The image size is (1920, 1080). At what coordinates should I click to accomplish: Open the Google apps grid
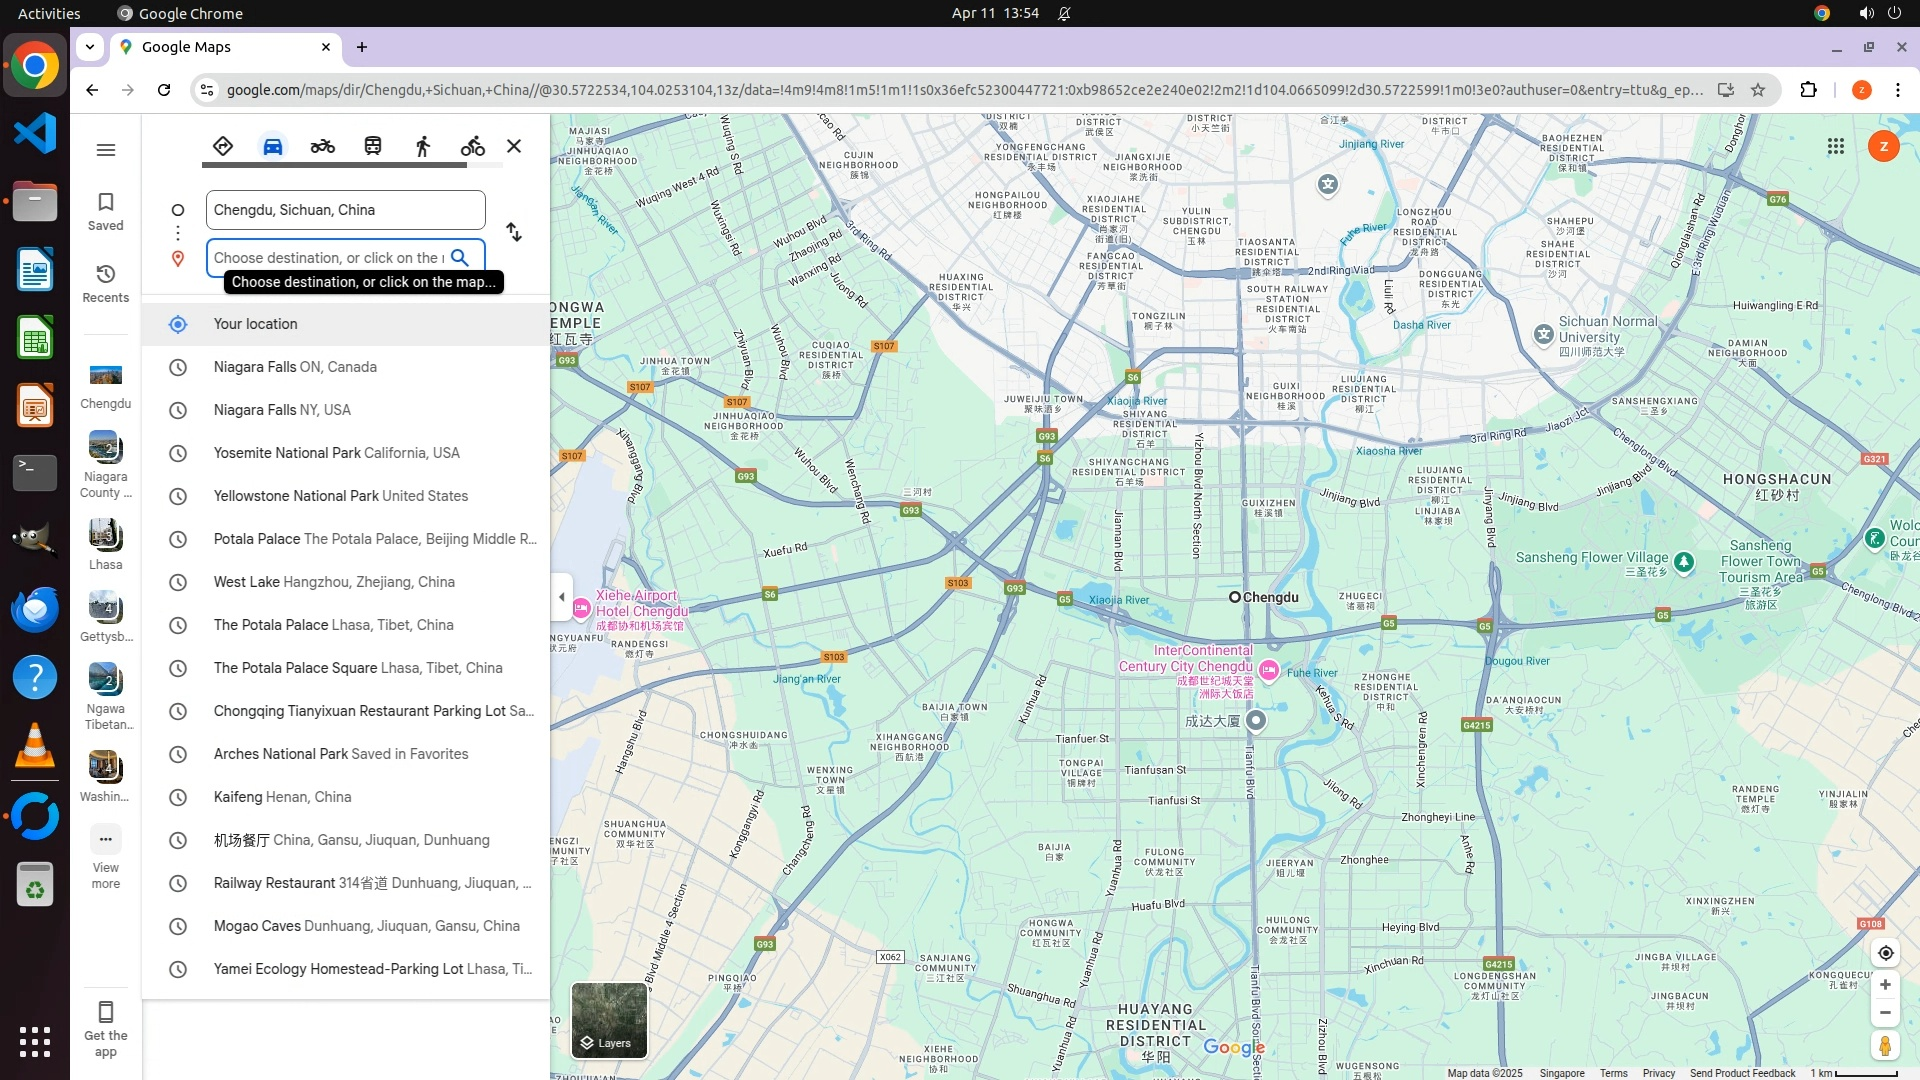[x=1835, y=146]
